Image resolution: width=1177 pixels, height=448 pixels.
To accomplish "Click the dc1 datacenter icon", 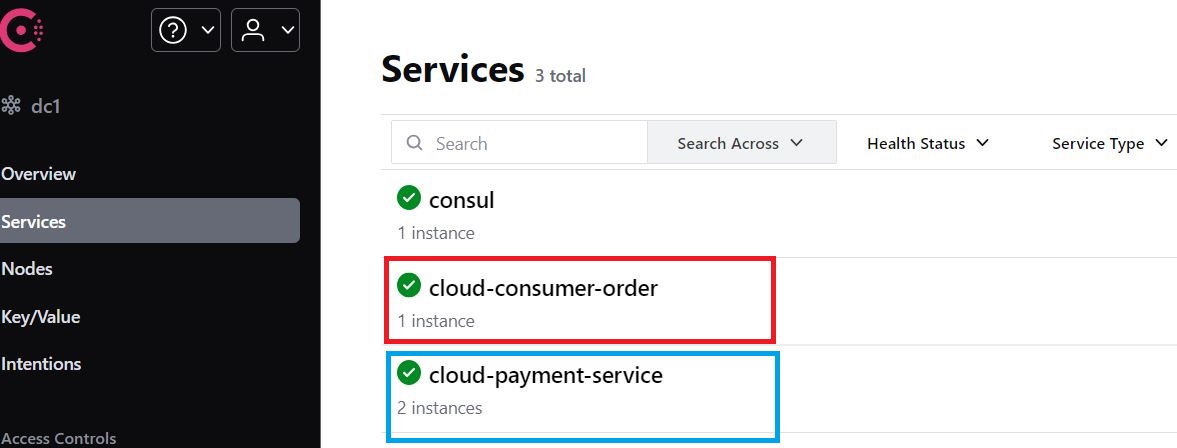I will (11, 105).
